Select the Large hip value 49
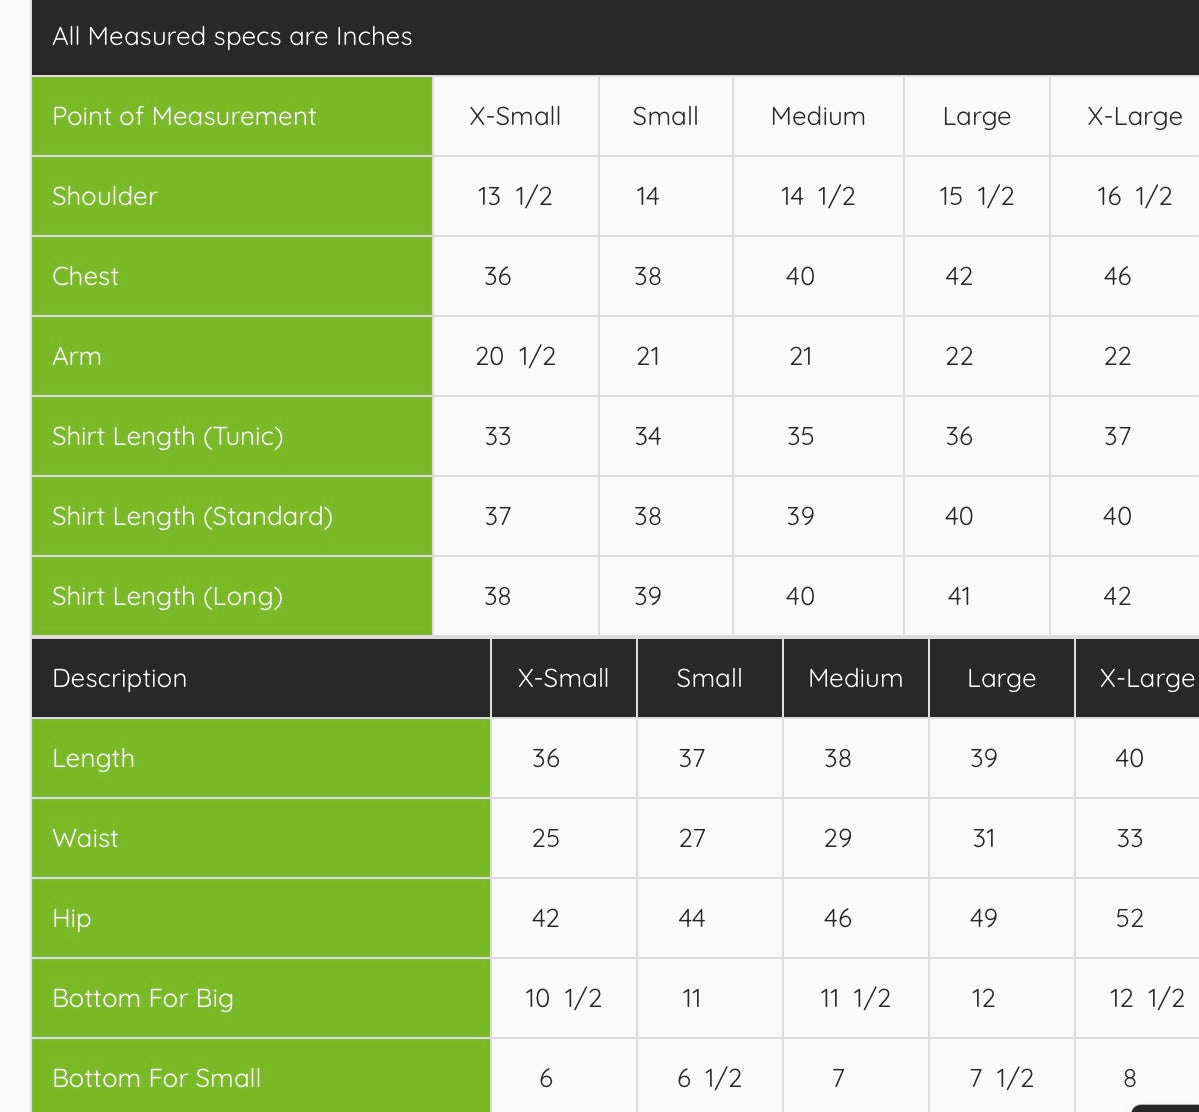The width and height of the screenshot is (1199, 1112). (x=984, y=919)
